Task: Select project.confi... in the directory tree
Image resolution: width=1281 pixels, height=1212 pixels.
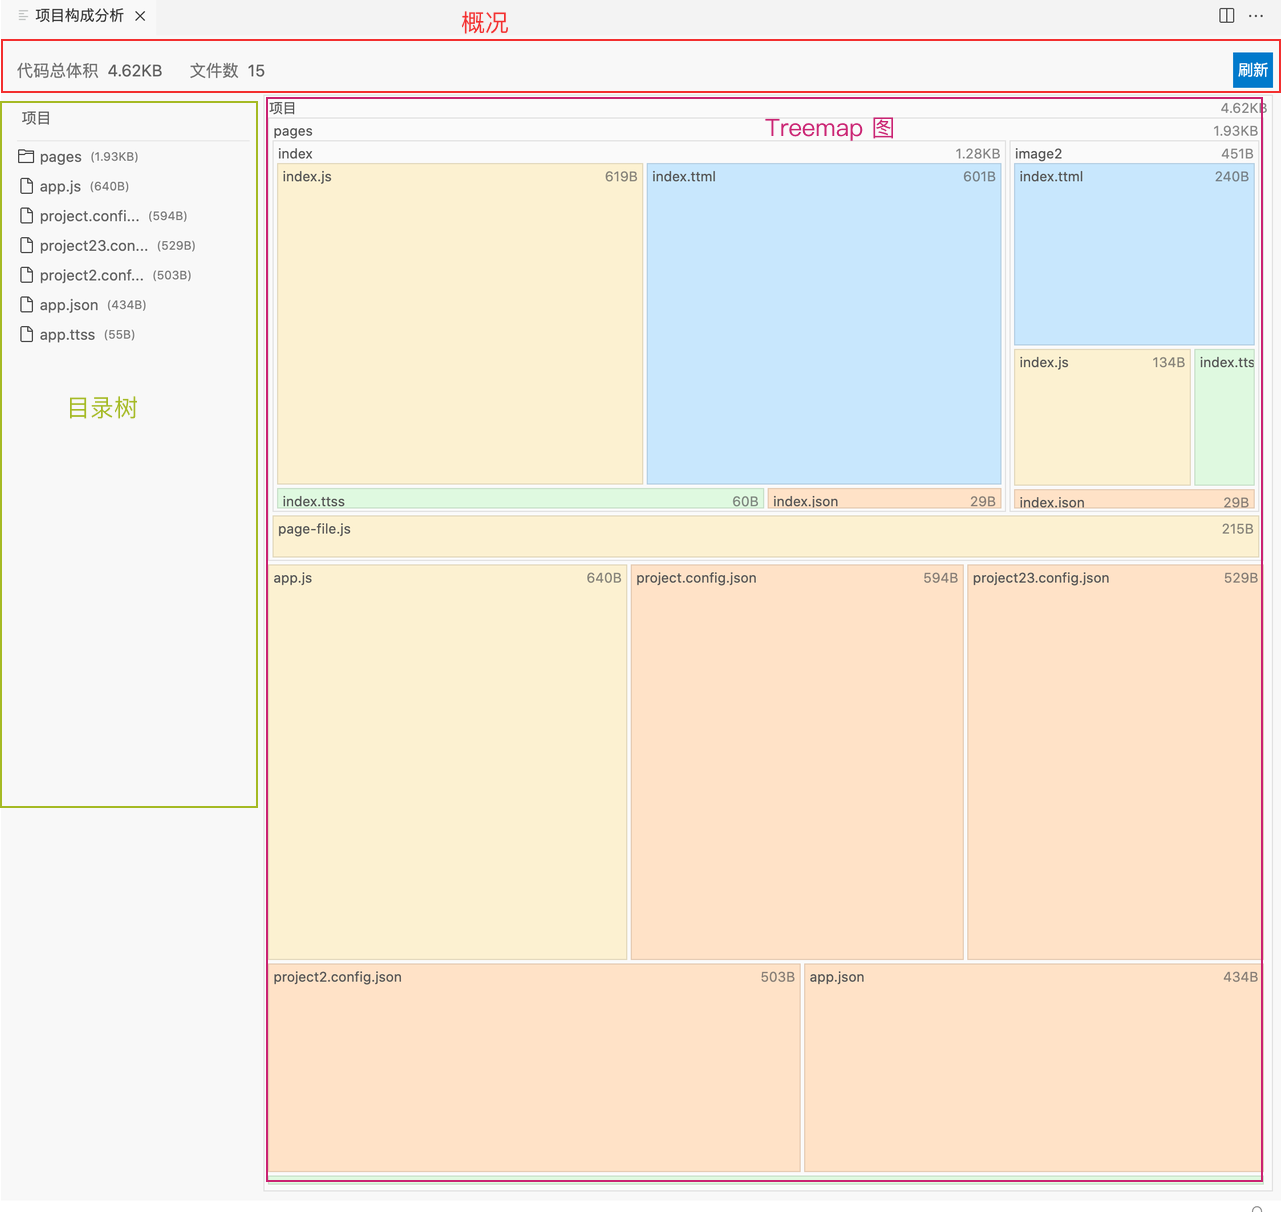Action: pos(90,216)
